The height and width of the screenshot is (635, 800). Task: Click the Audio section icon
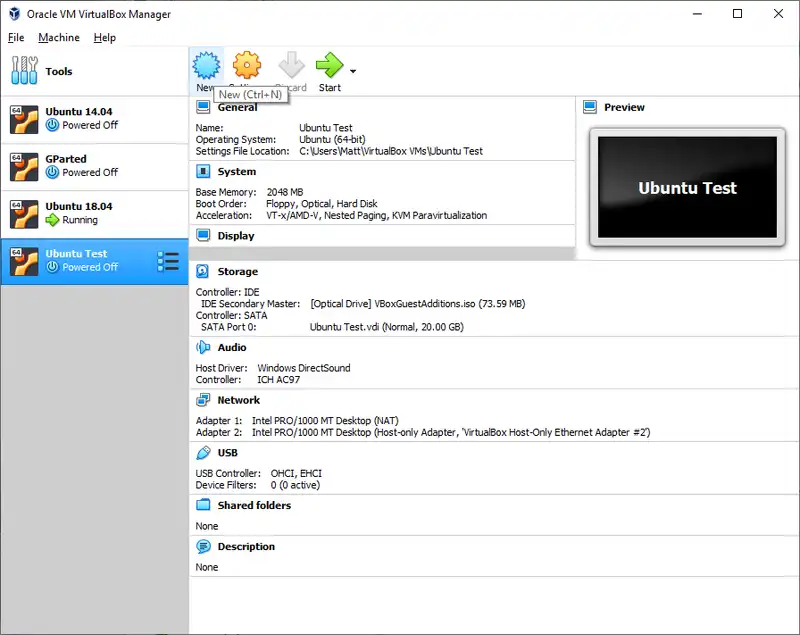click(202, 348)
